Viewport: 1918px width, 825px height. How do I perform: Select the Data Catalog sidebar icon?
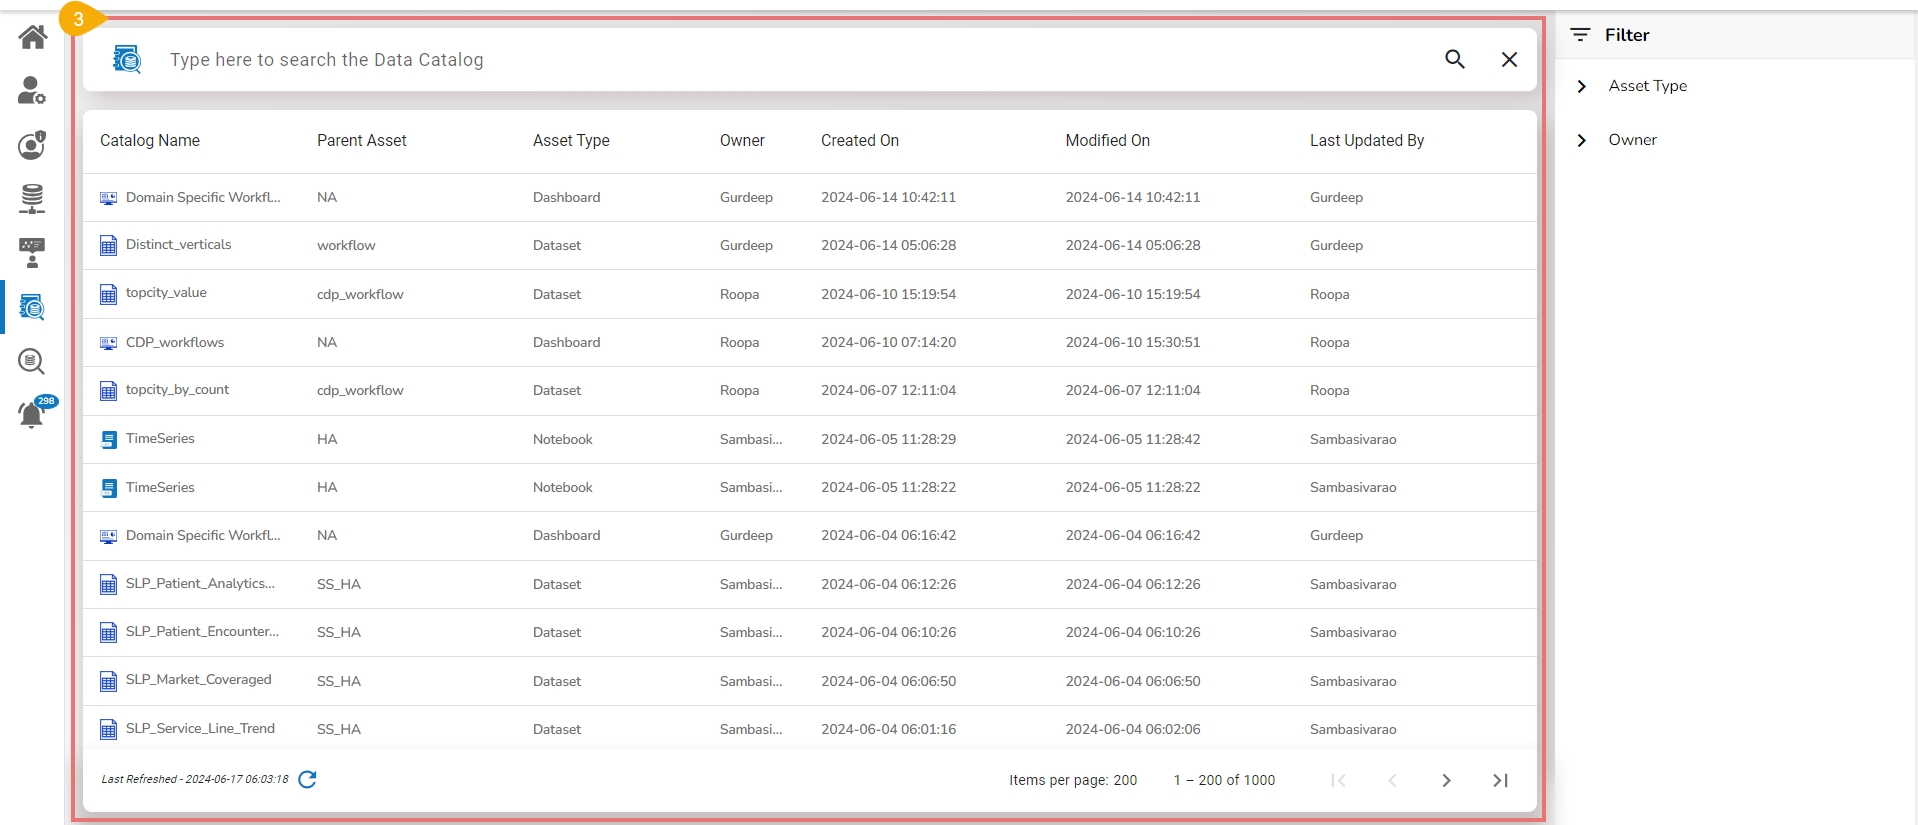coord(32,307)
